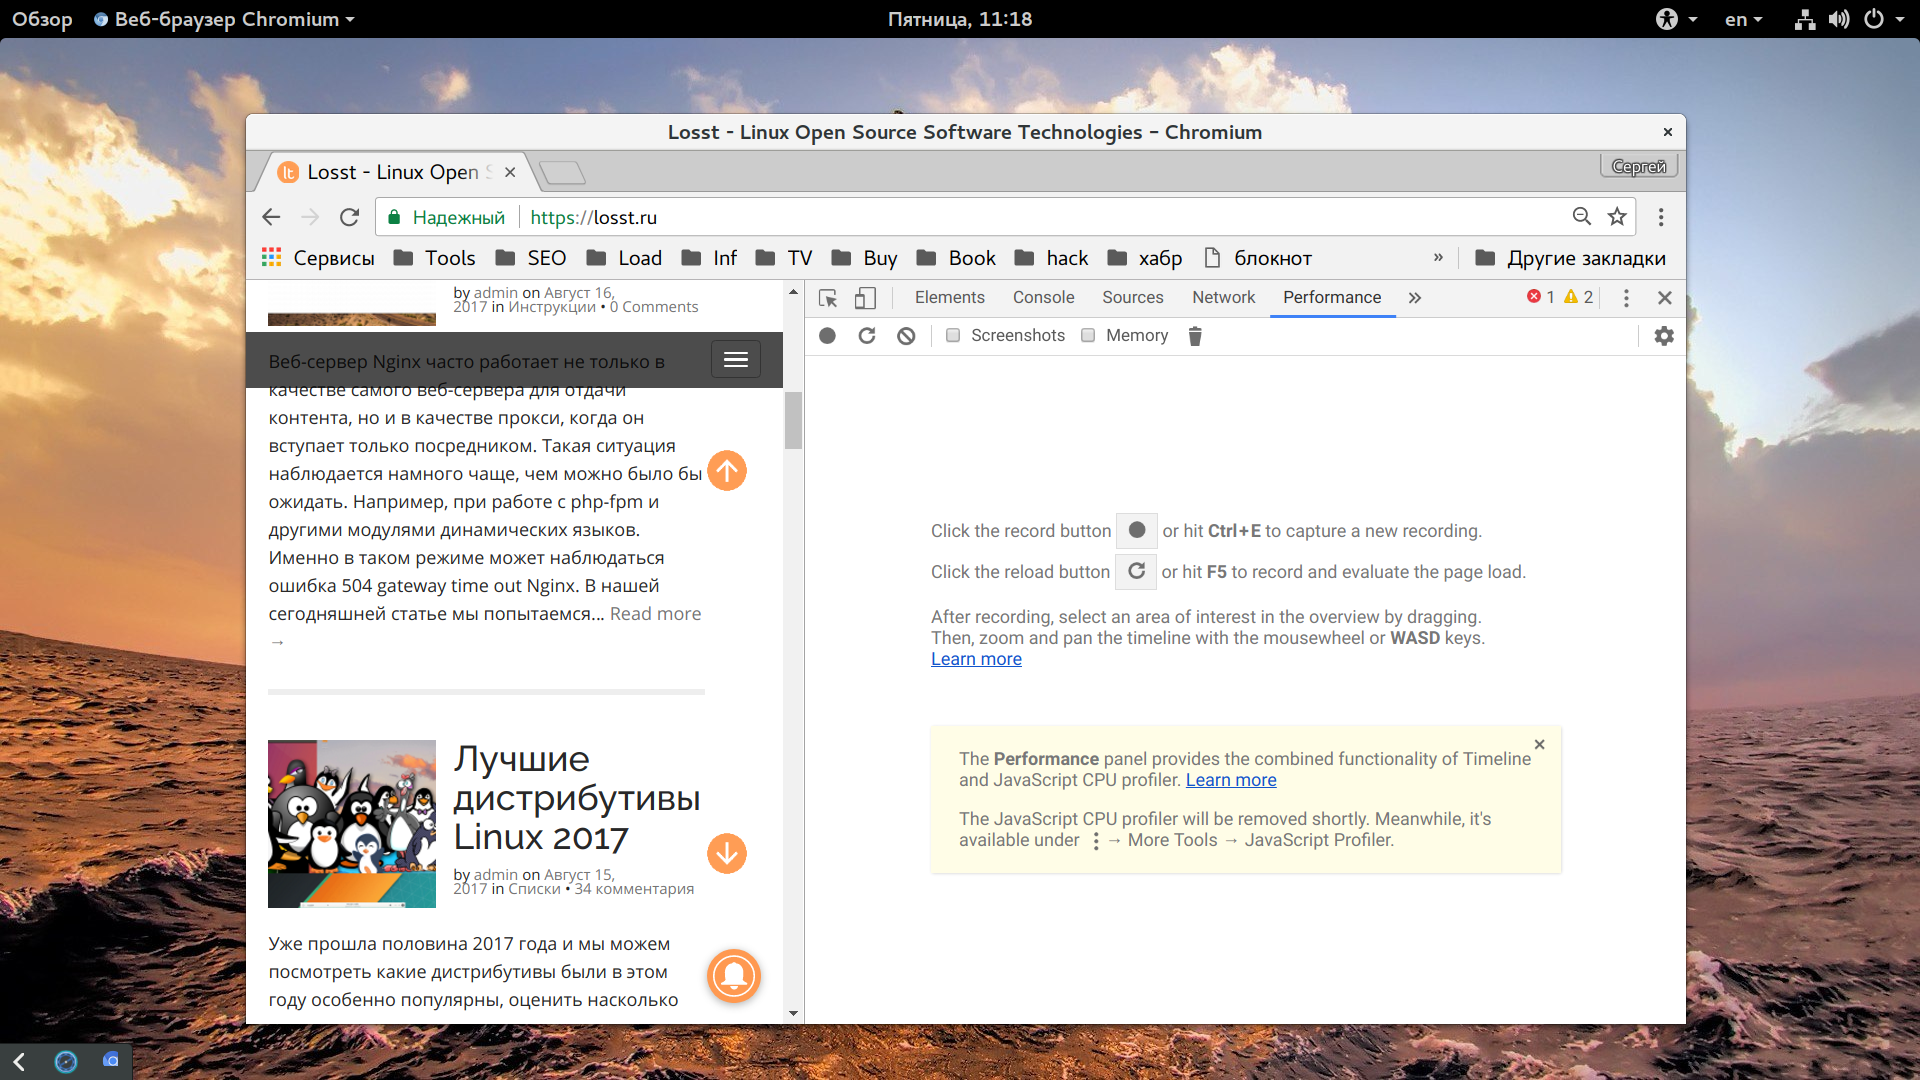
Task: Close the Losst browser tab
Action: pos(510,172)
